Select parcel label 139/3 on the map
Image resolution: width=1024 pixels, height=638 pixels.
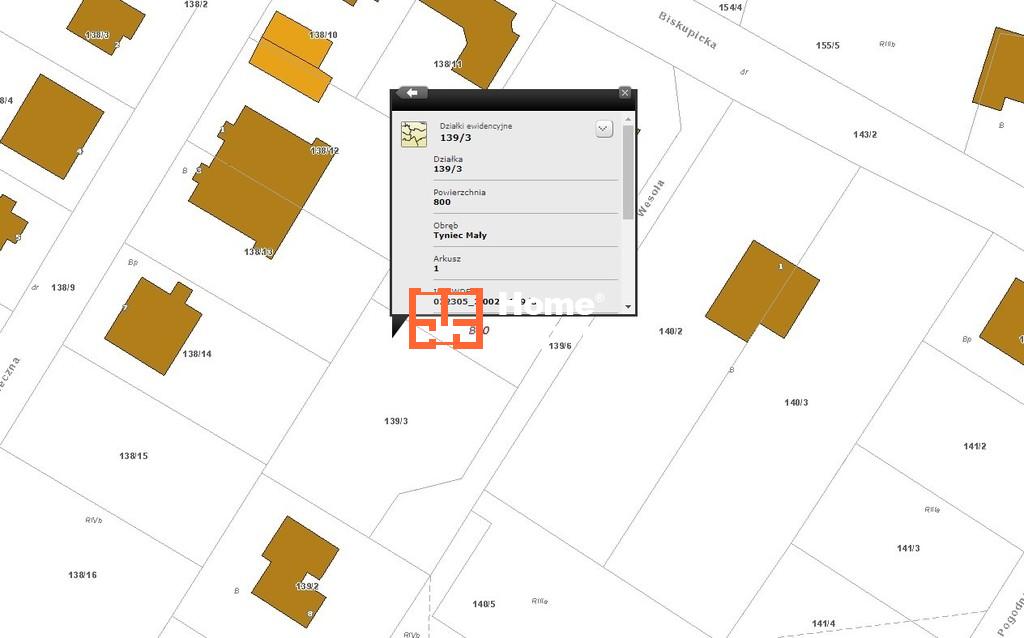coord(396,421)
